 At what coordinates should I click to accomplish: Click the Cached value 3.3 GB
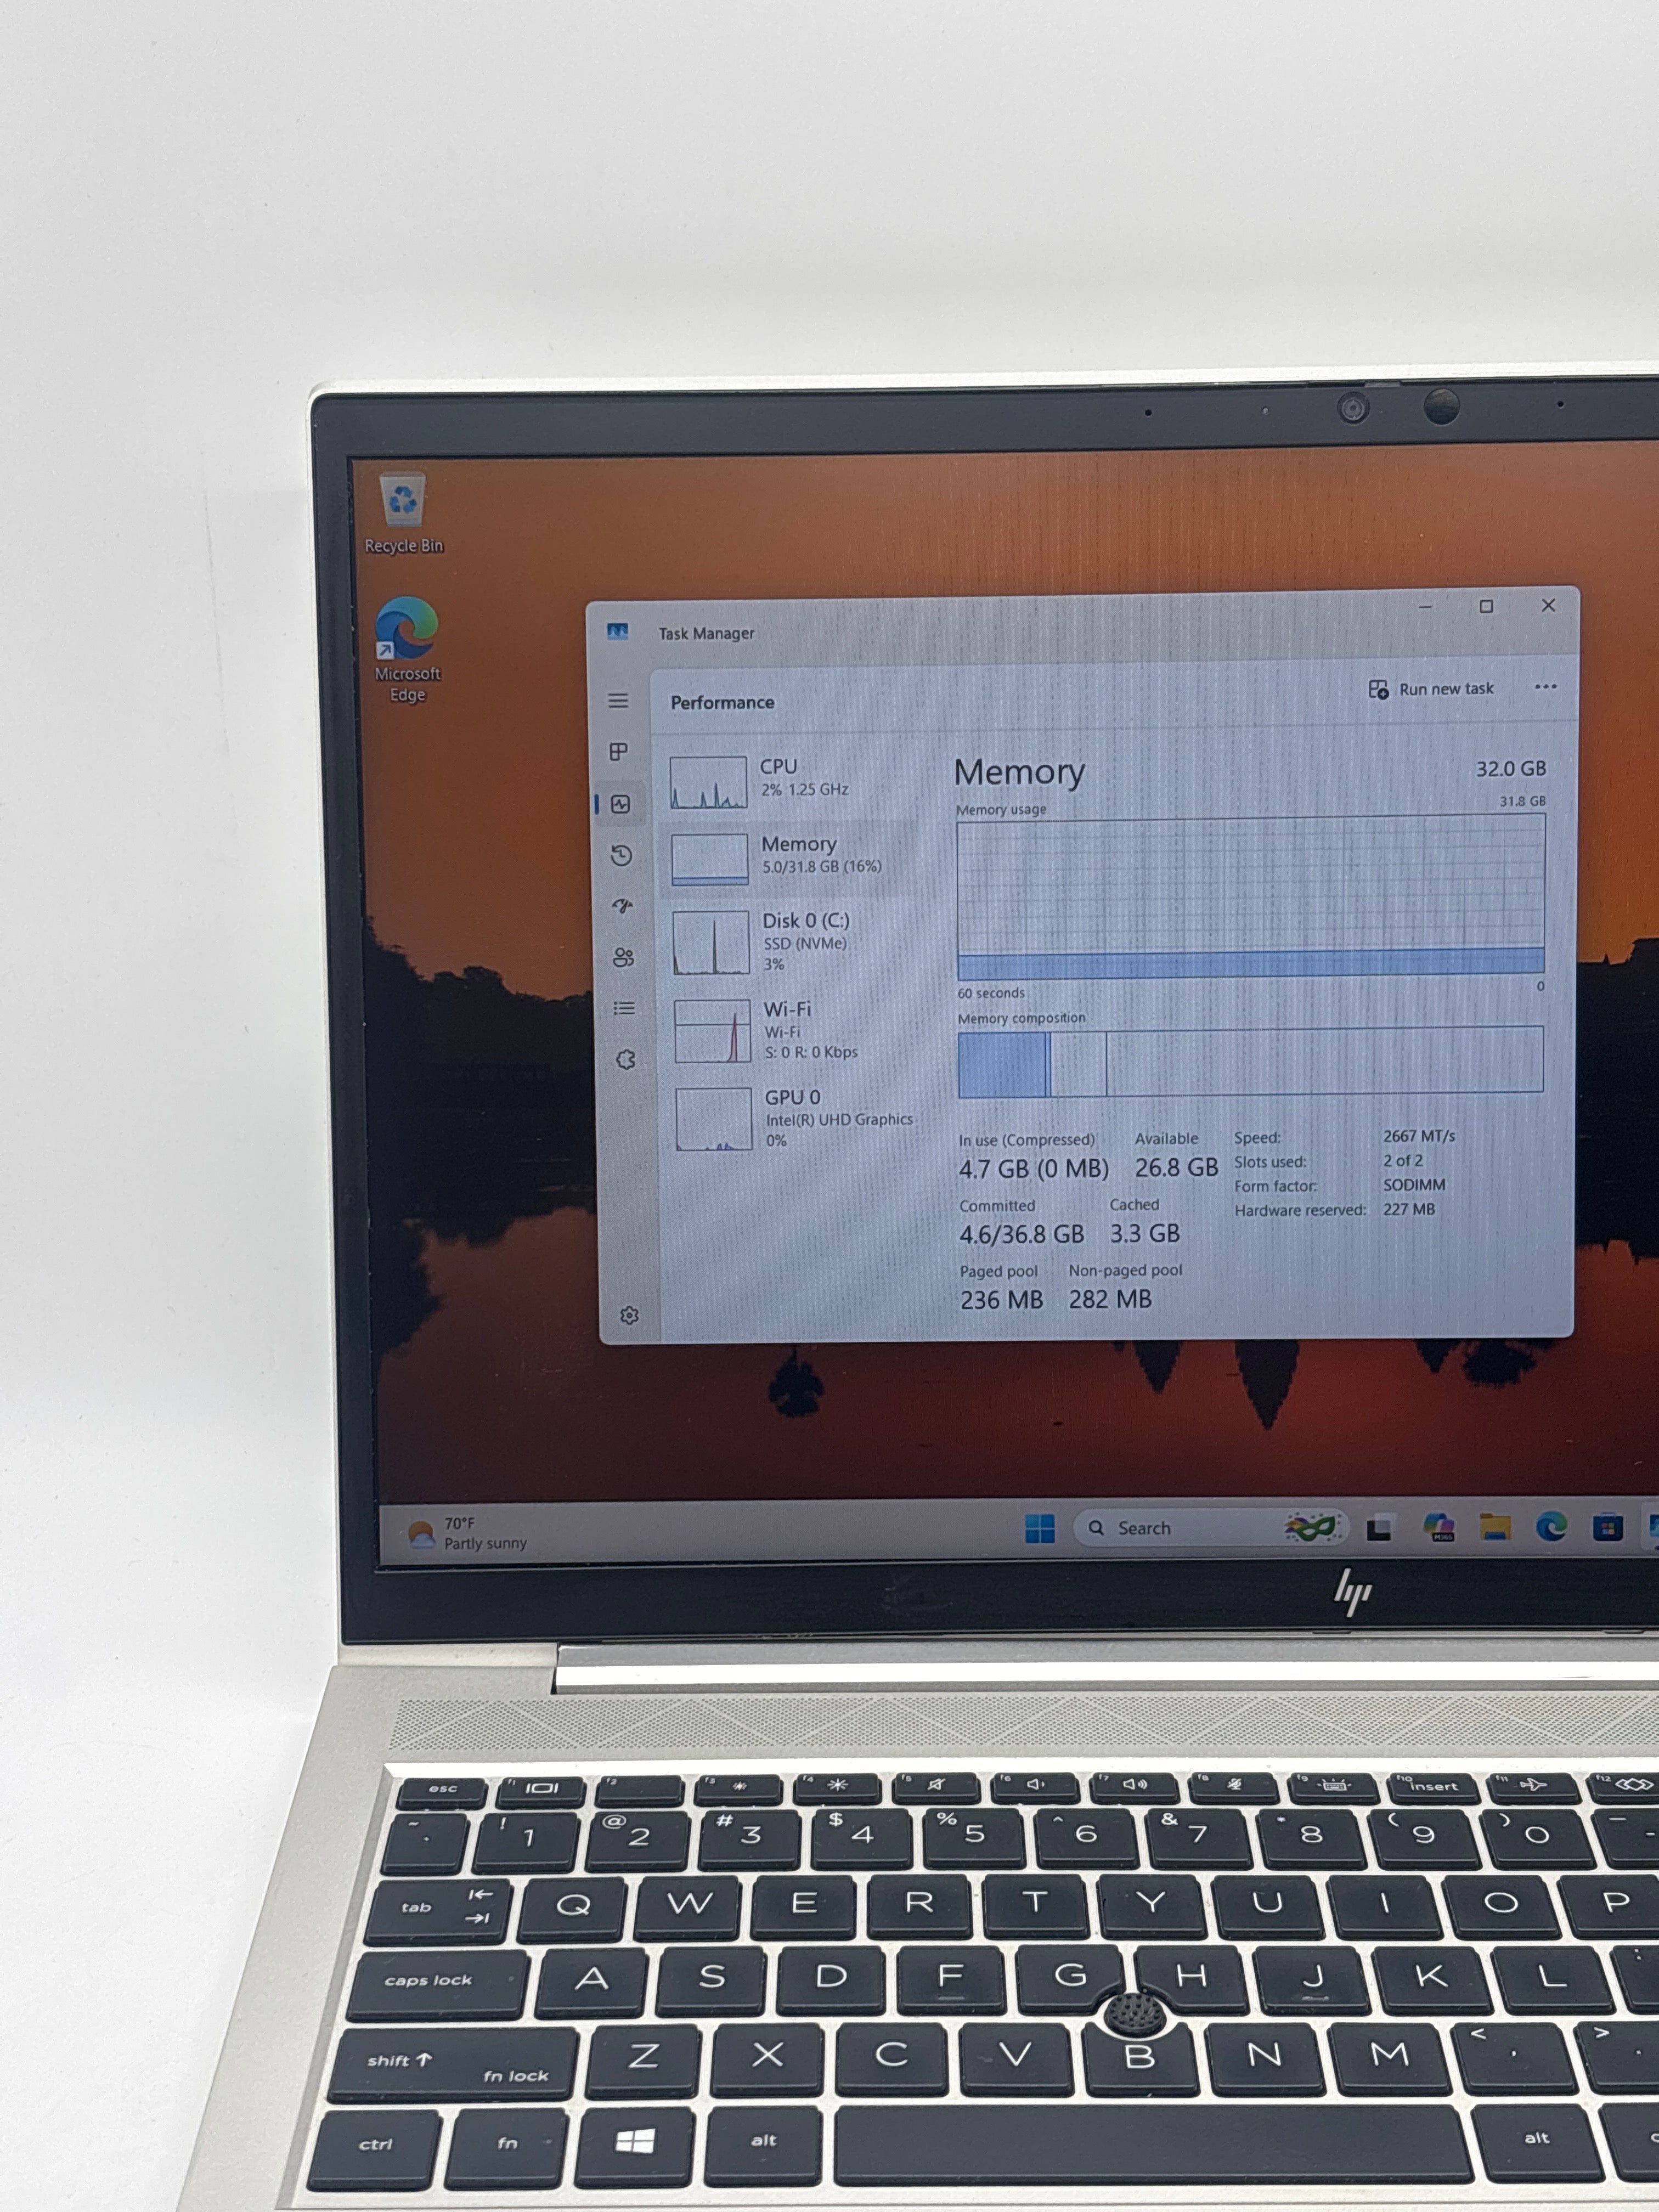[1145, 1233]
